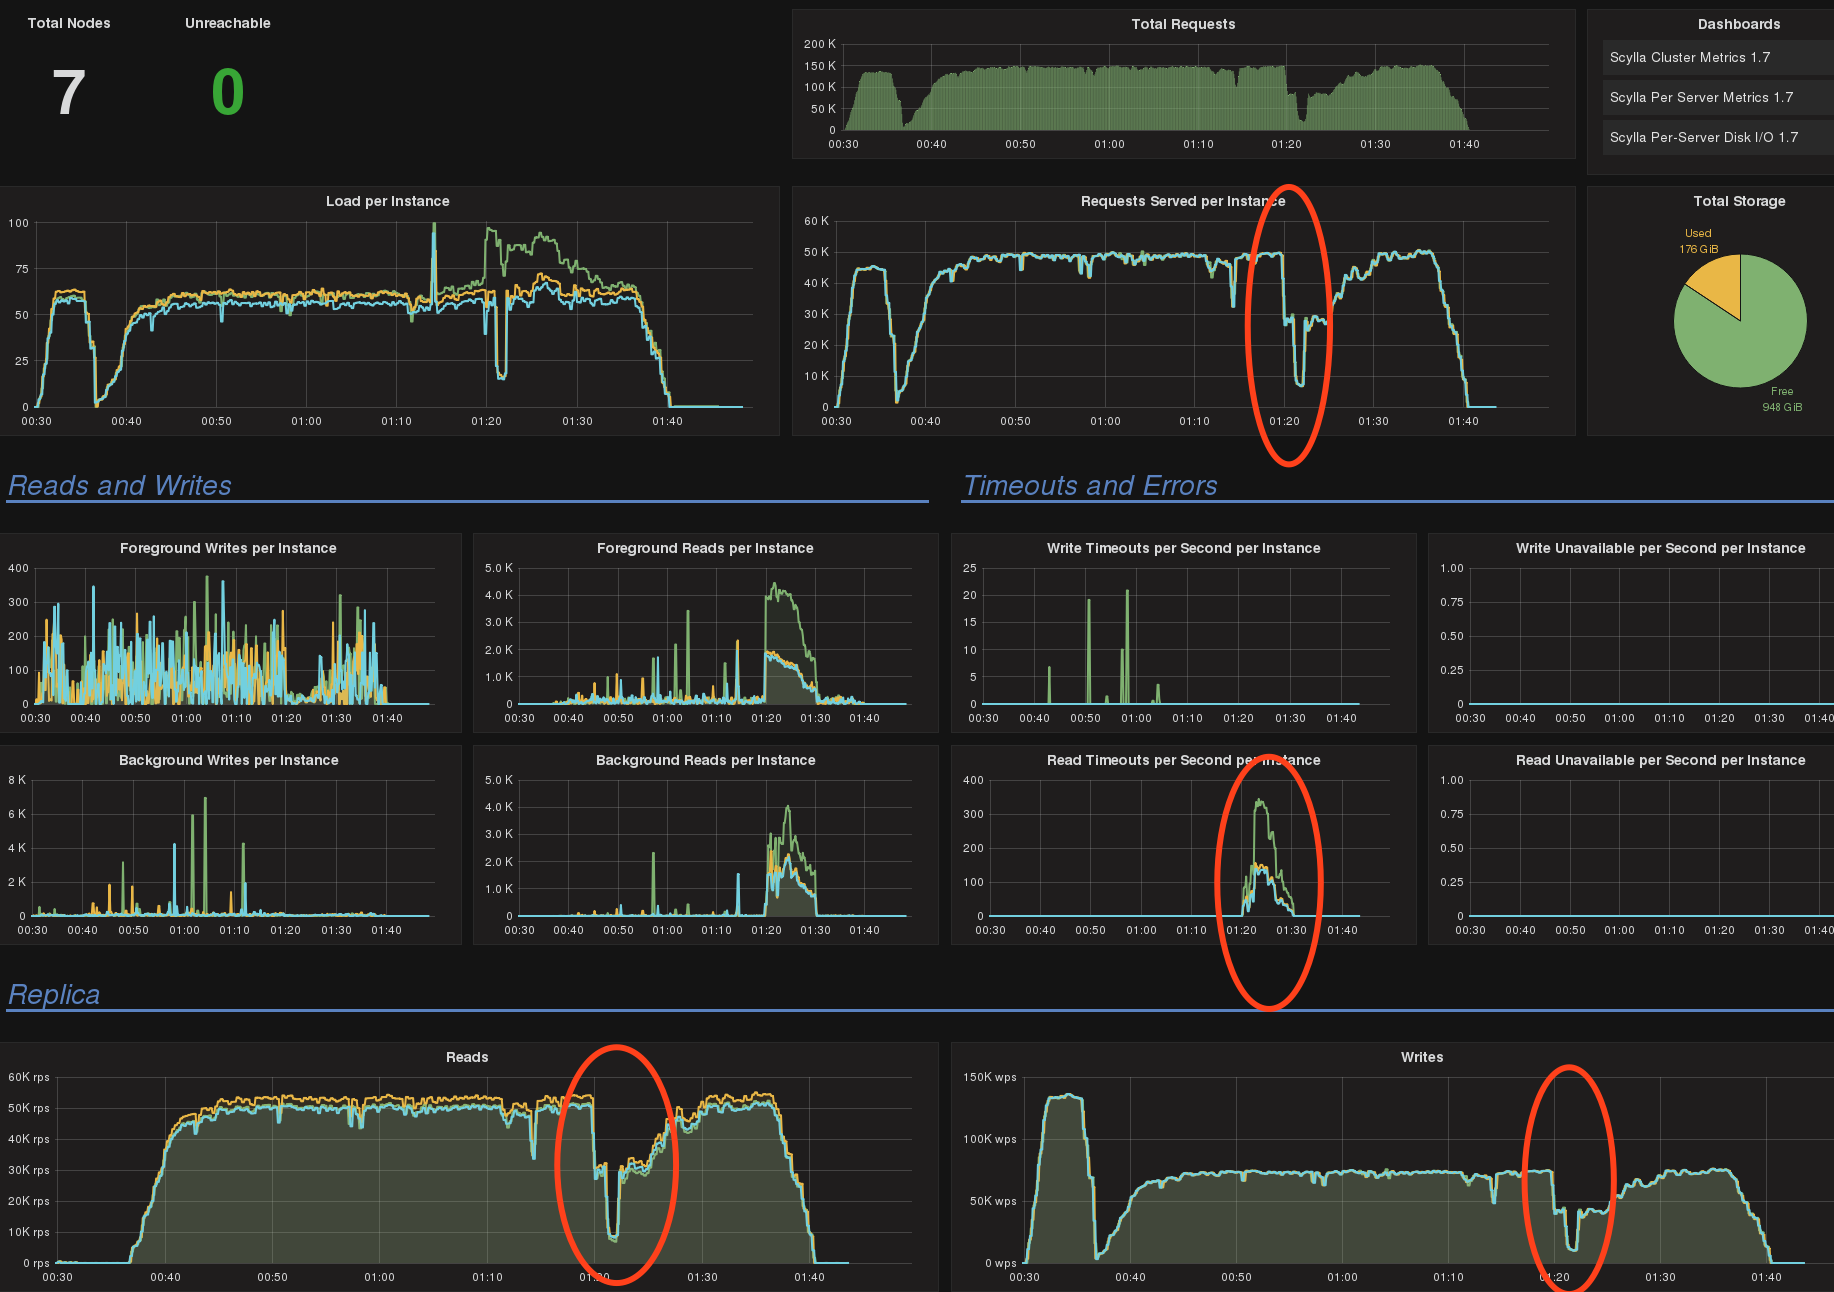The height and width of the screenshot is (1292, 1834).
Task: Open Scylla Per Server Metrics 1.7 dashboard
Action: click(x=1701, y=98)
